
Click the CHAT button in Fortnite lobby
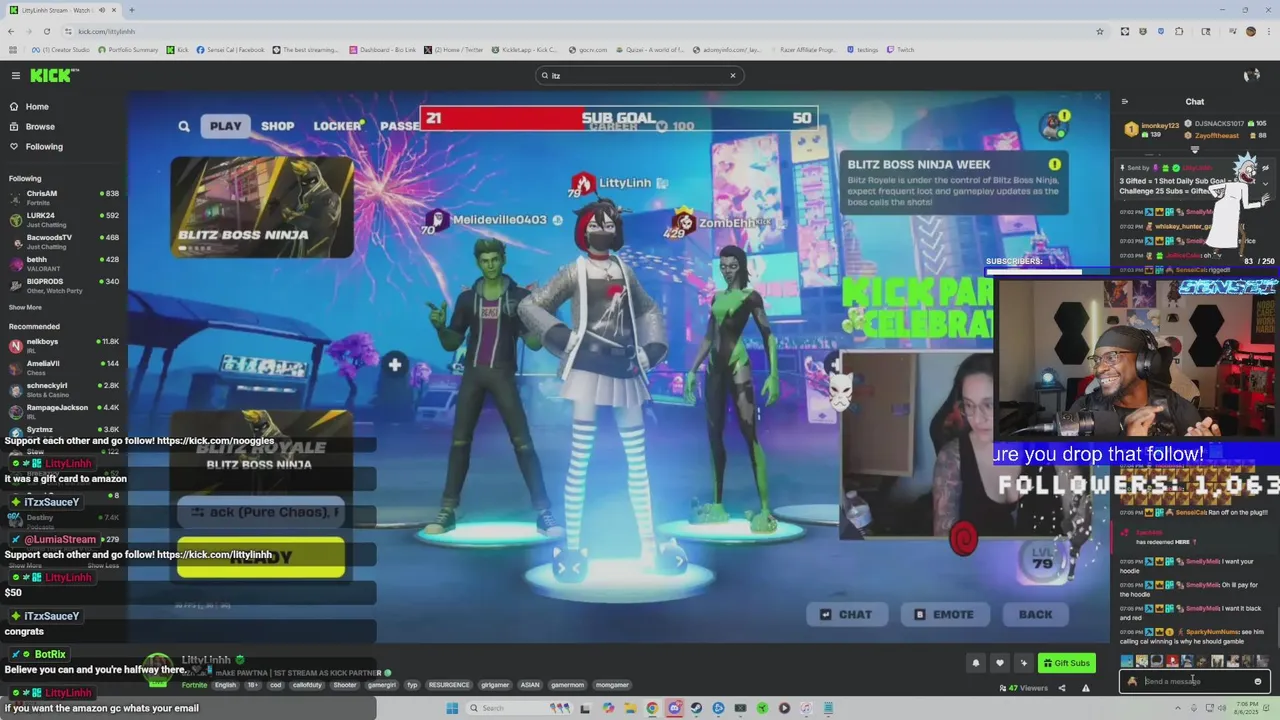click(847, 614)
